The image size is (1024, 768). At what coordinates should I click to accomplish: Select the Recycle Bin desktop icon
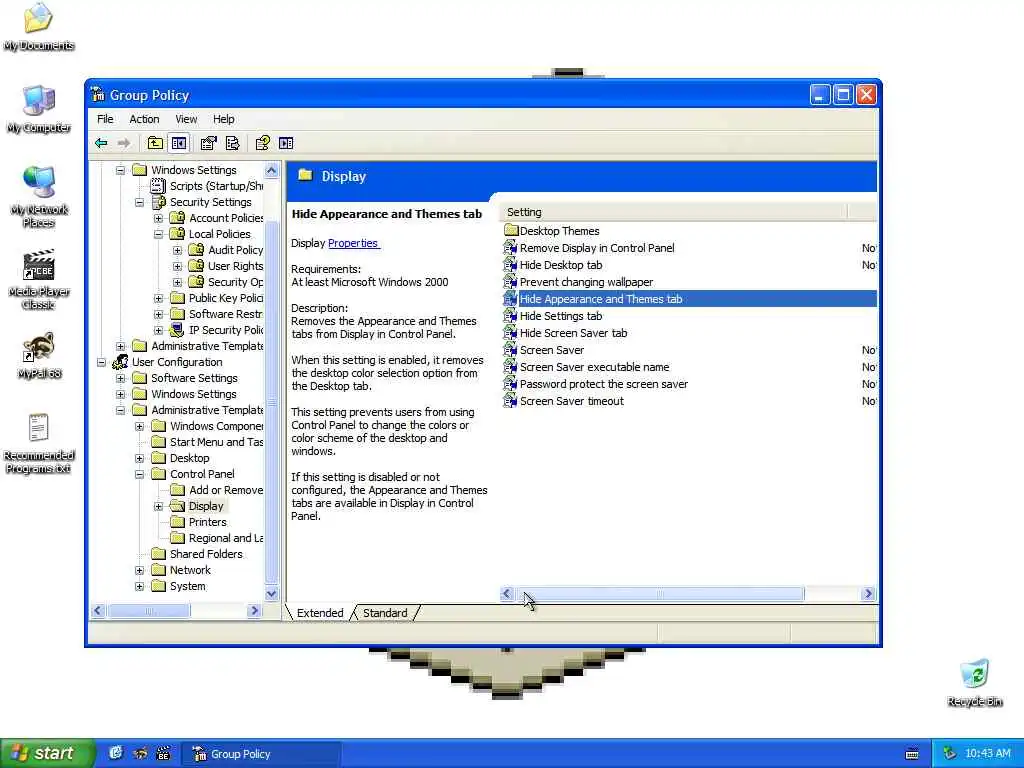click(974, 682)
